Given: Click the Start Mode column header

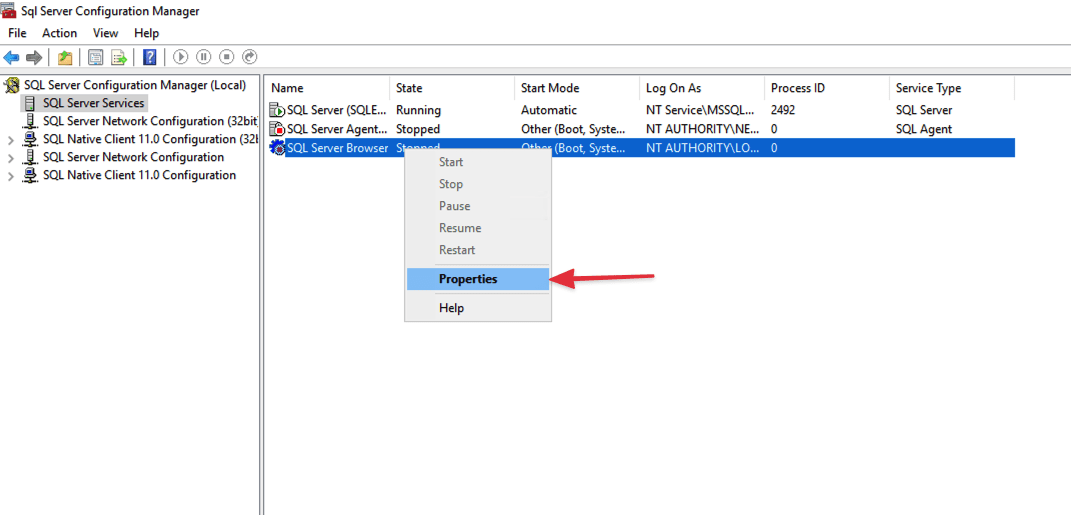Looking at the screenshot, I should 575,88.
